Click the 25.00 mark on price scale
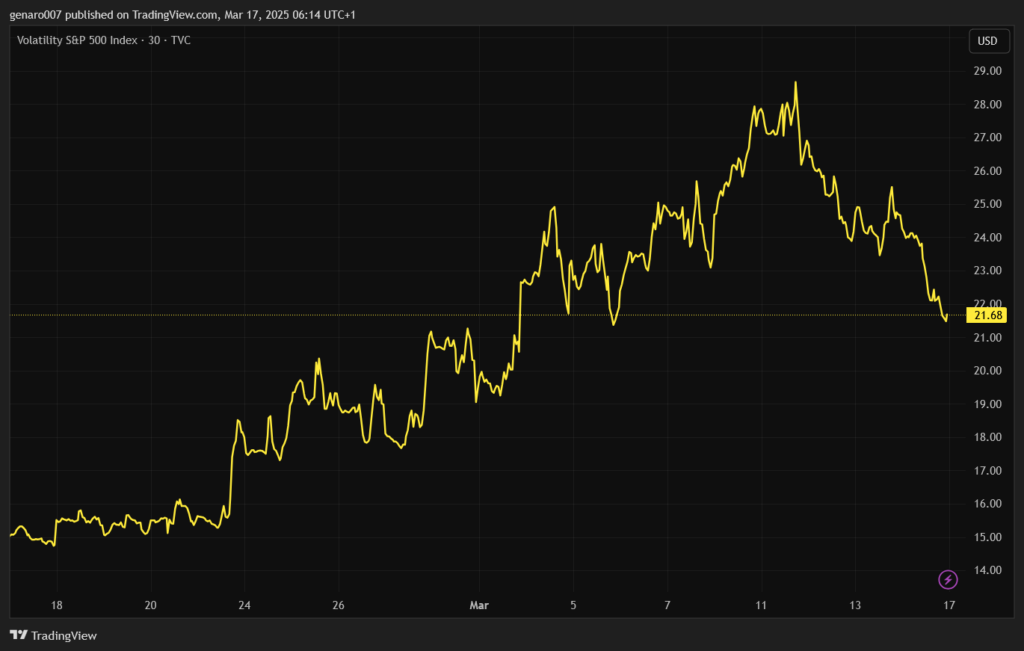The width and height of the screenshot is (1024, 651). pyautogui.click(x=987, y=204)
